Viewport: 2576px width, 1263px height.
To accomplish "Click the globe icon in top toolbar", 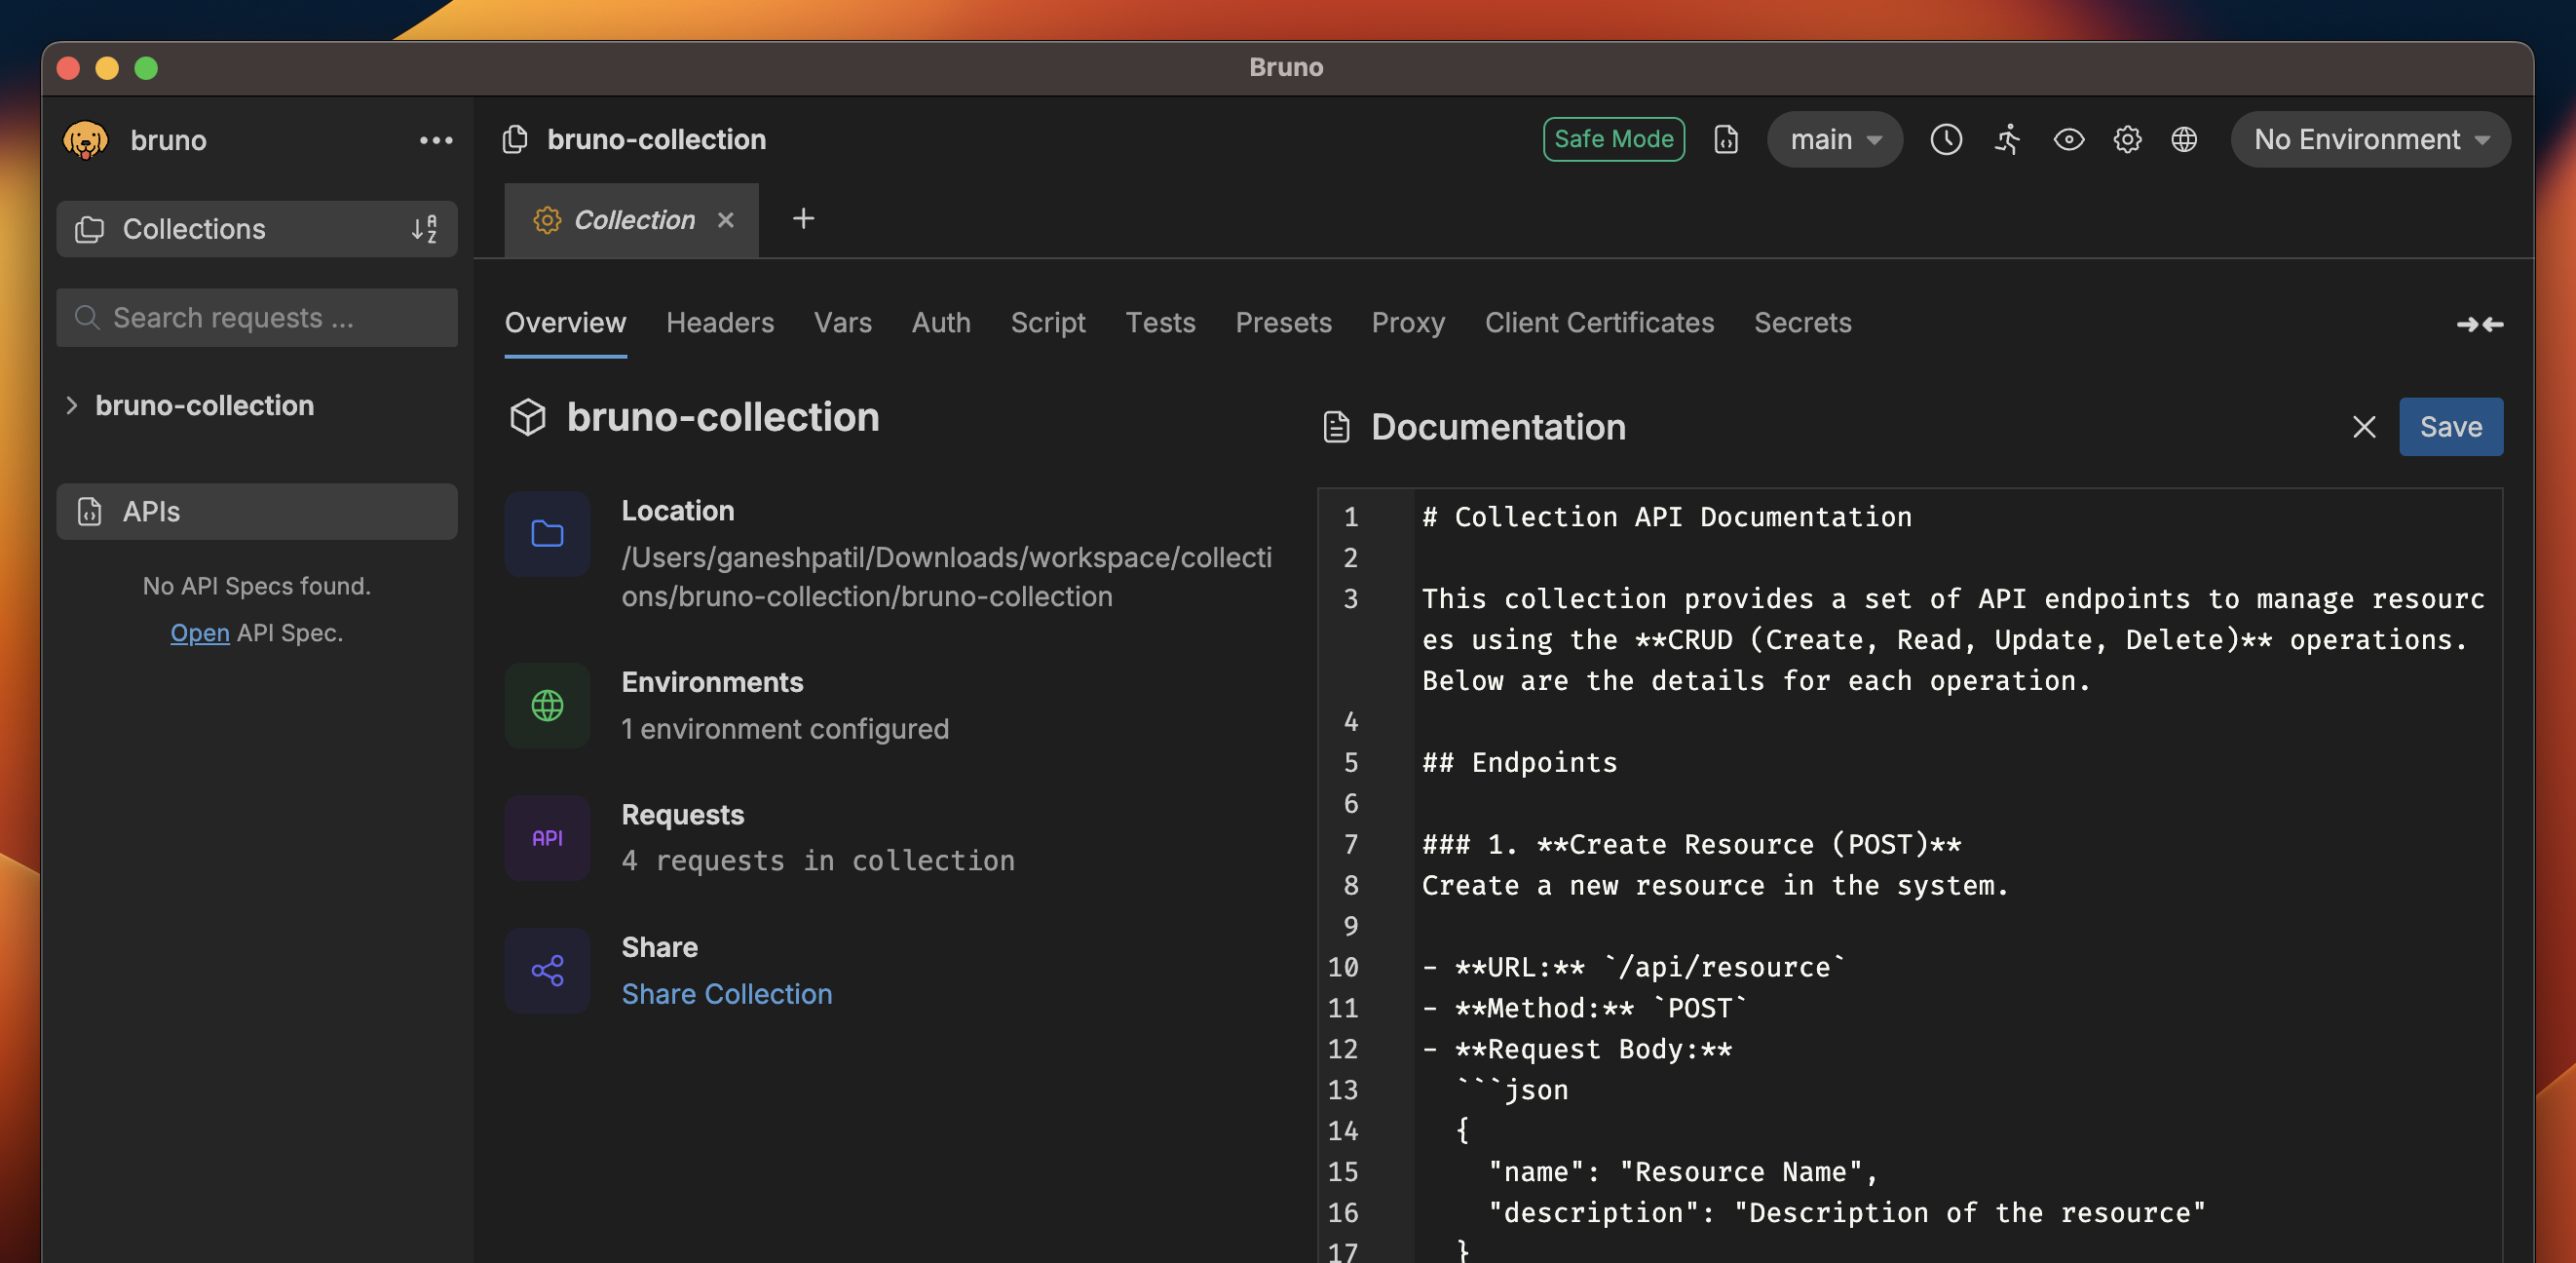I will click(x=2184, y=139).
